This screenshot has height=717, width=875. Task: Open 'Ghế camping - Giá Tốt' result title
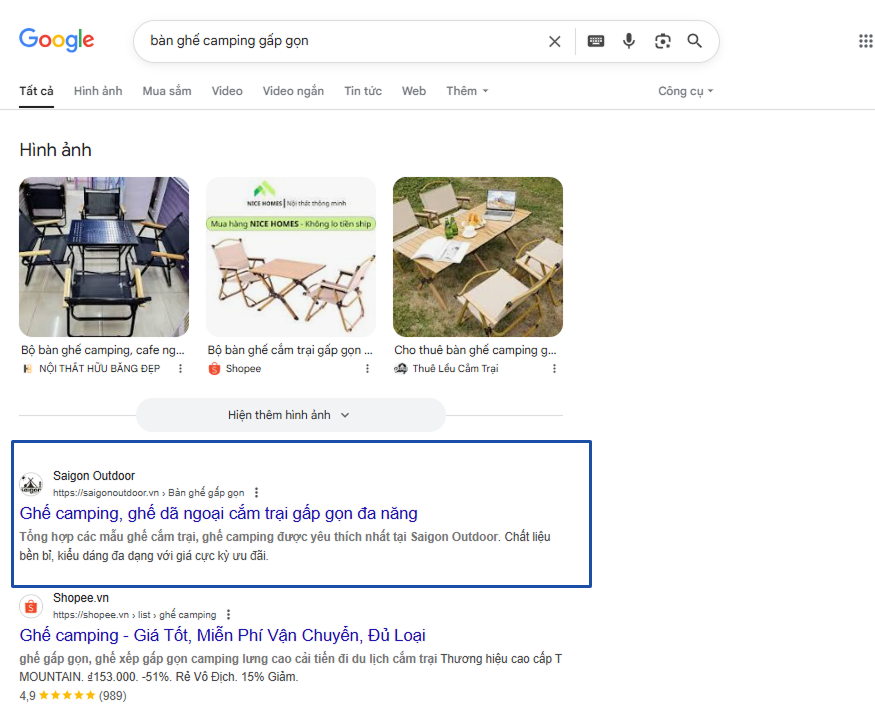tap(223, 636)
